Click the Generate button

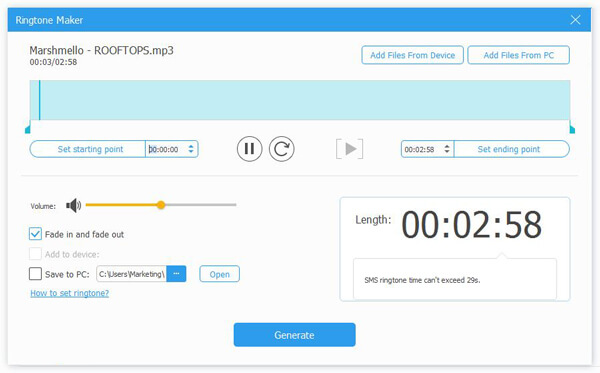pyautogui.click(x=295, y=335)
